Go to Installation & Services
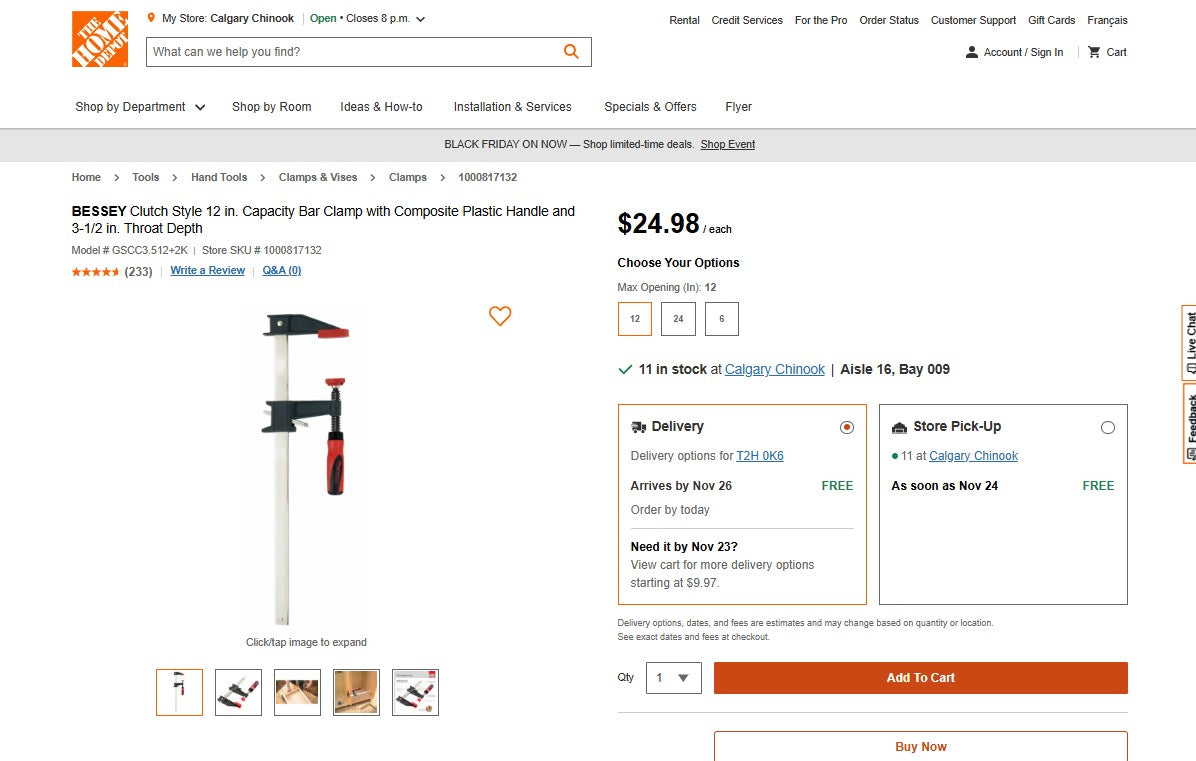 point(512,107)
